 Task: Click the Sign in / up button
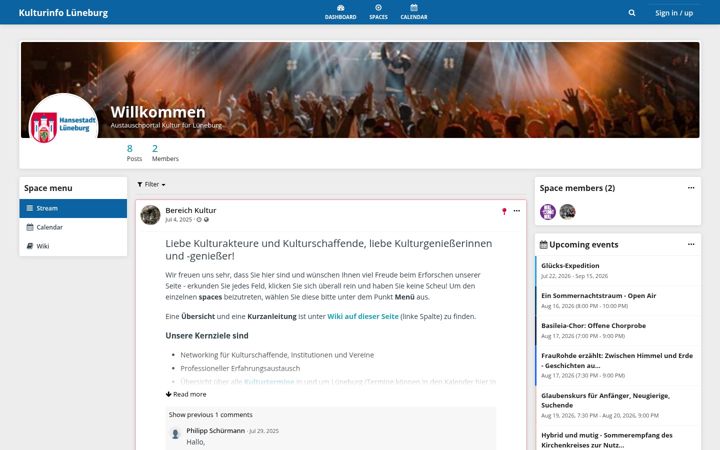point(674,13)
